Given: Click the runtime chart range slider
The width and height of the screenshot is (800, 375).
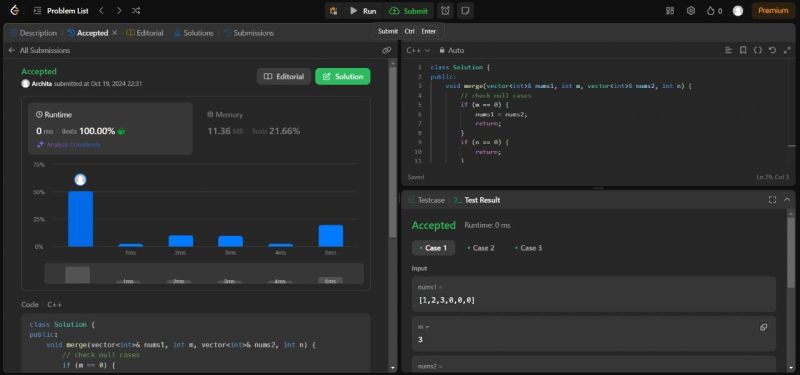Looking at the screenshot, I should (204, 274).
